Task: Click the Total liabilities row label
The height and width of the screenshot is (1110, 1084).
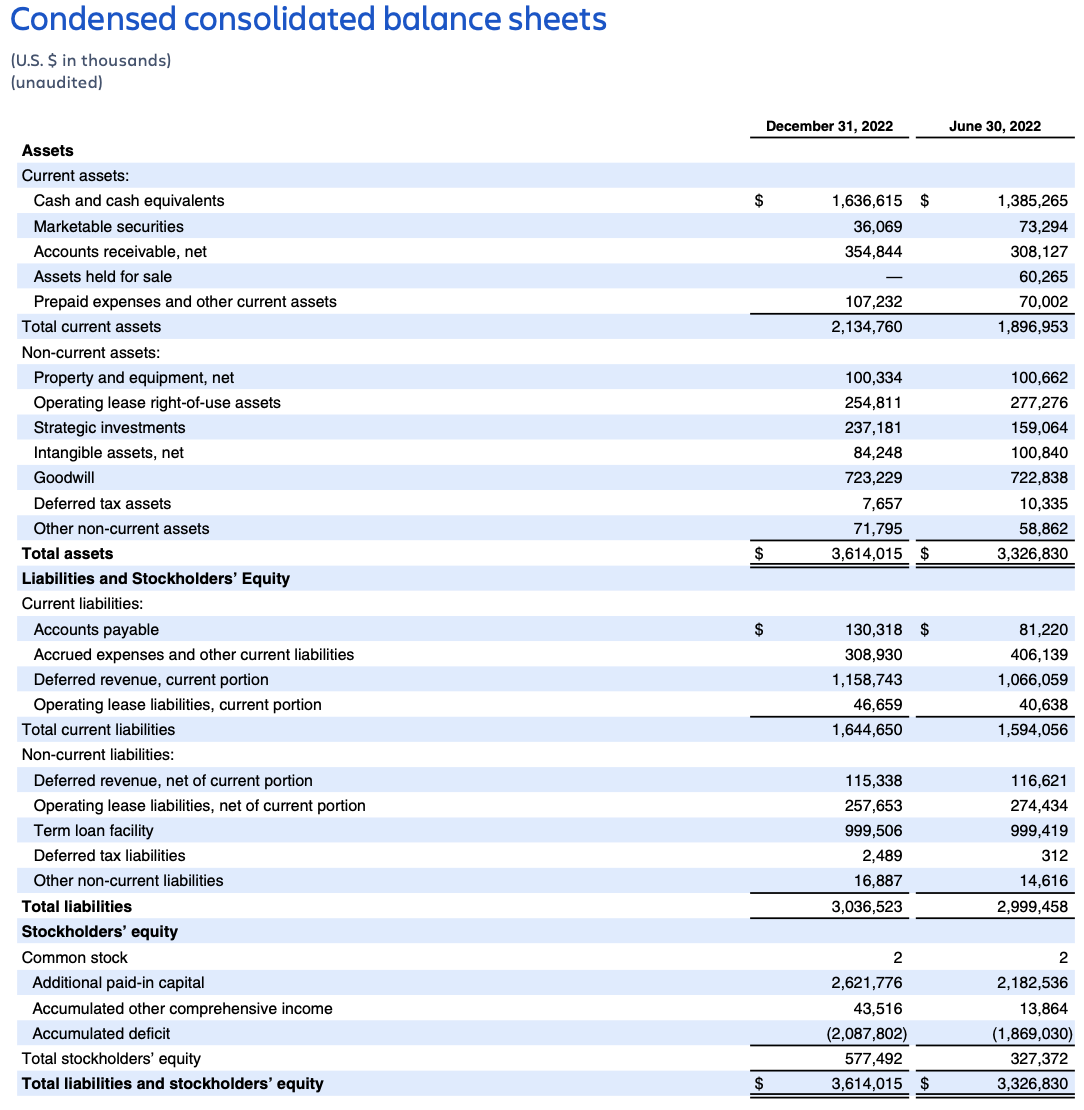Action: [x=77, y=907]
